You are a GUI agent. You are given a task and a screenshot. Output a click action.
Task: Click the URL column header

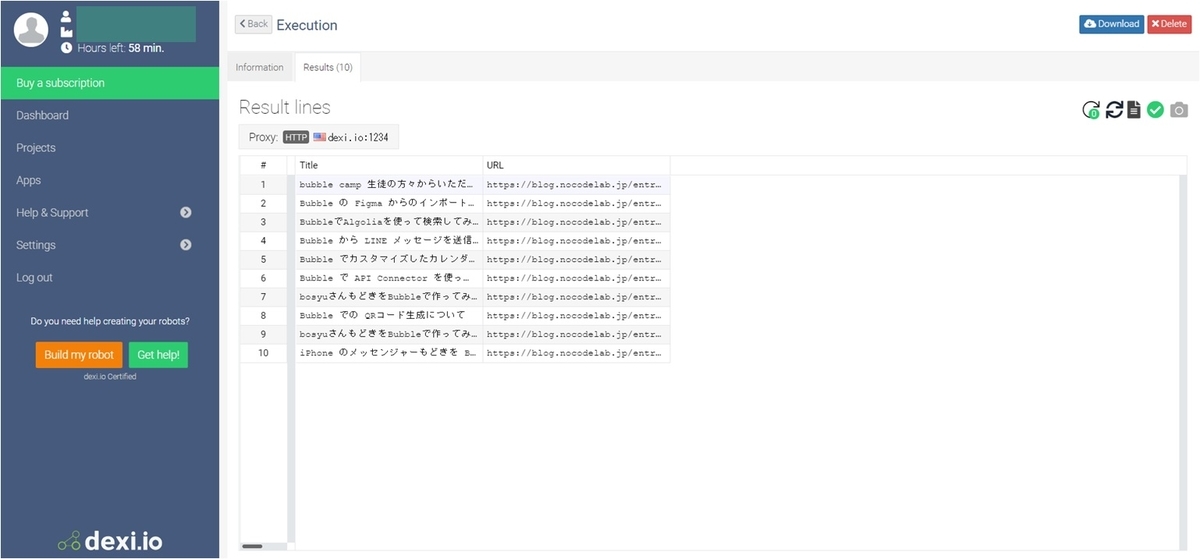576,165
